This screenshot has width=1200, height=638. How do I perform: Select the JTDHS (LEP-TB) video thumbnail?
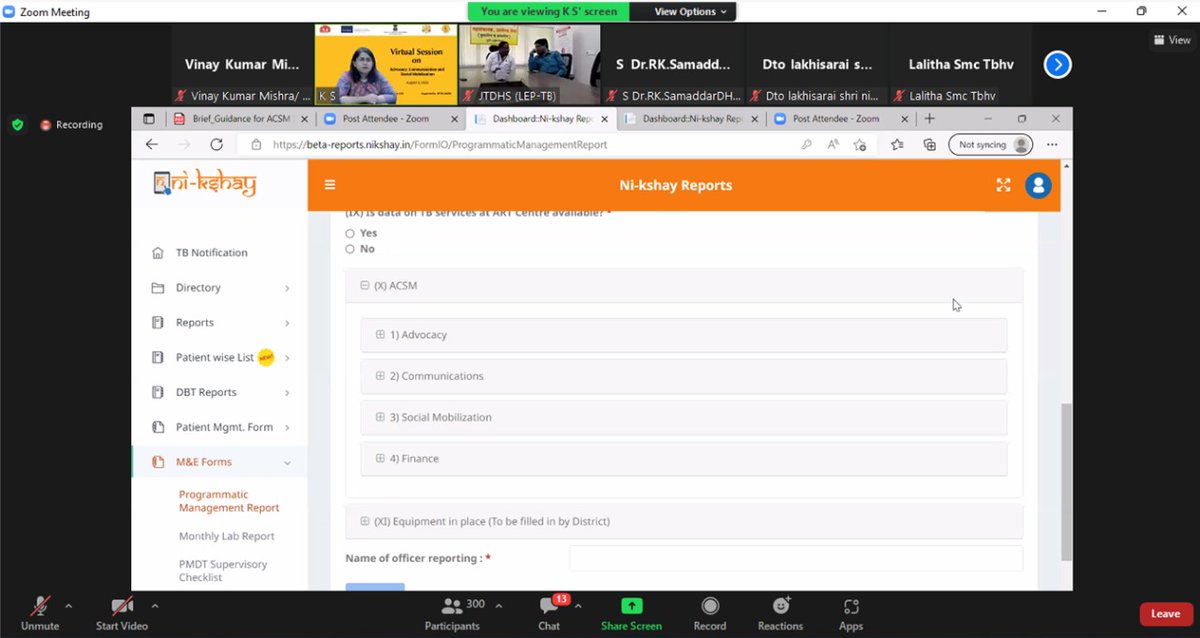click(x=529, y=65)
